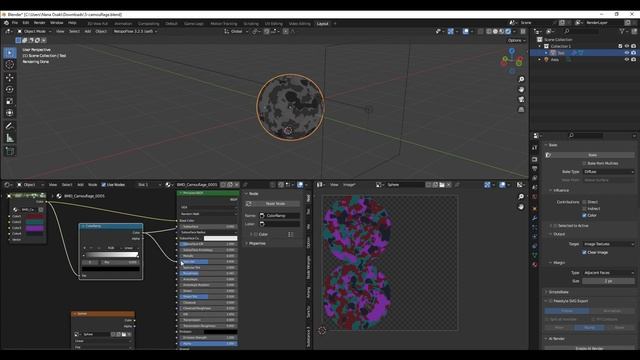The width and height of the screenshot is (640, 360).
Task: Select the Rotate tool in viewport toolbar
Action: point(10,89)
